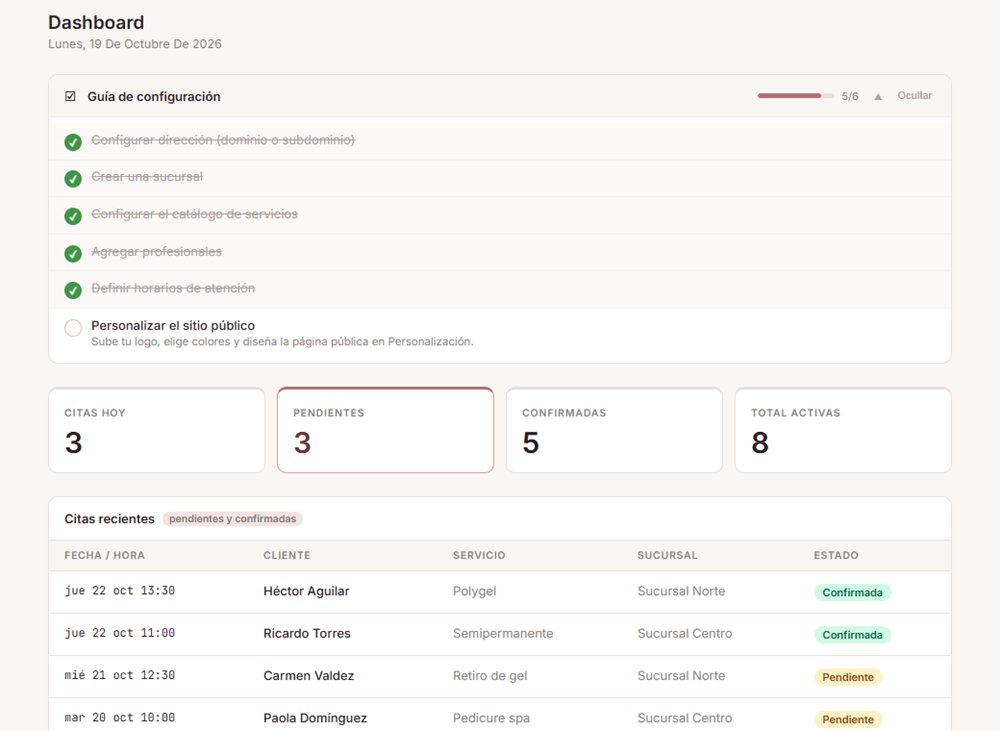Click the mié 21 oct 12:30 date cell

click(120, 675)
